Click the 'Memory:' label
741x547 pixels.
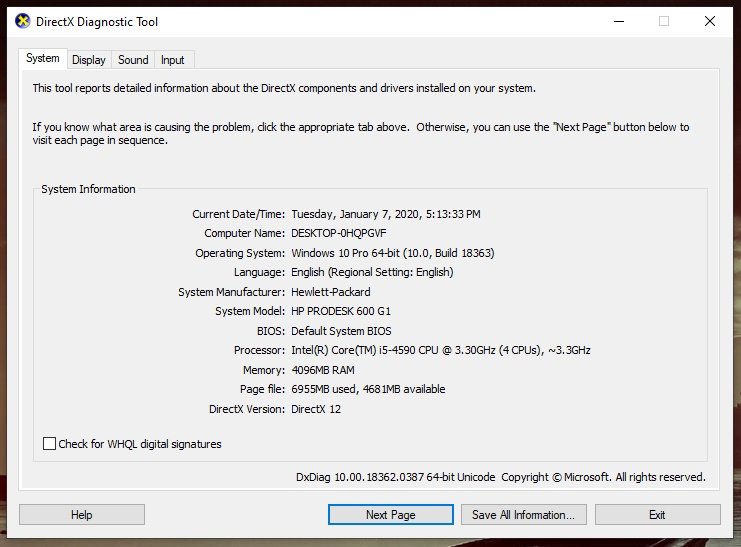264,370
